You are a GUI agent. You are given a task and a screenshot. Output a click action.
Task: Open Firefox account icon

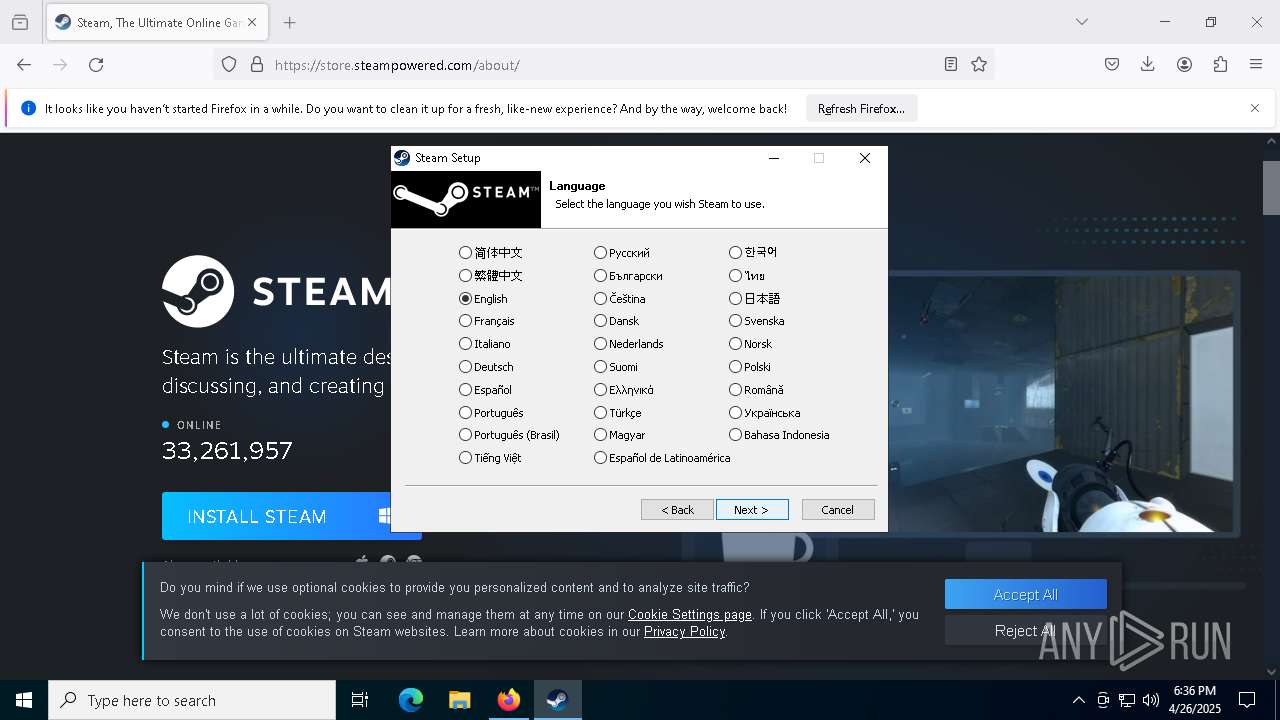tap(1184, 64)
